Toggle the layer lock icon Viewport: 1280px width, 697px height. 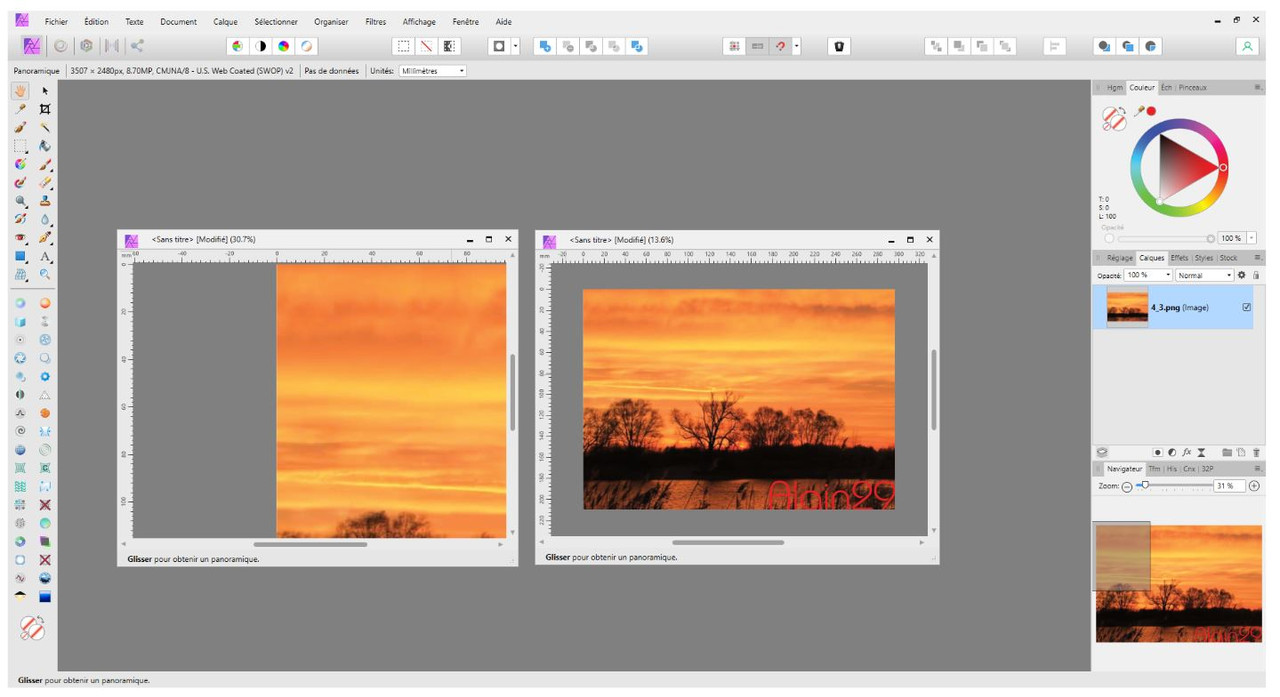coord(1256,275)
